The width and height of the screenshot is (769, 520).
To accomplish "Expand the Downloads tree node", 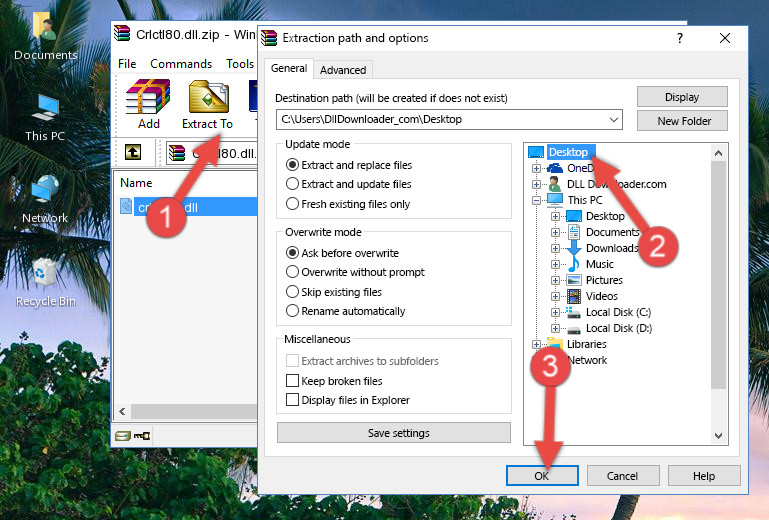I will (x=555, y=248).
